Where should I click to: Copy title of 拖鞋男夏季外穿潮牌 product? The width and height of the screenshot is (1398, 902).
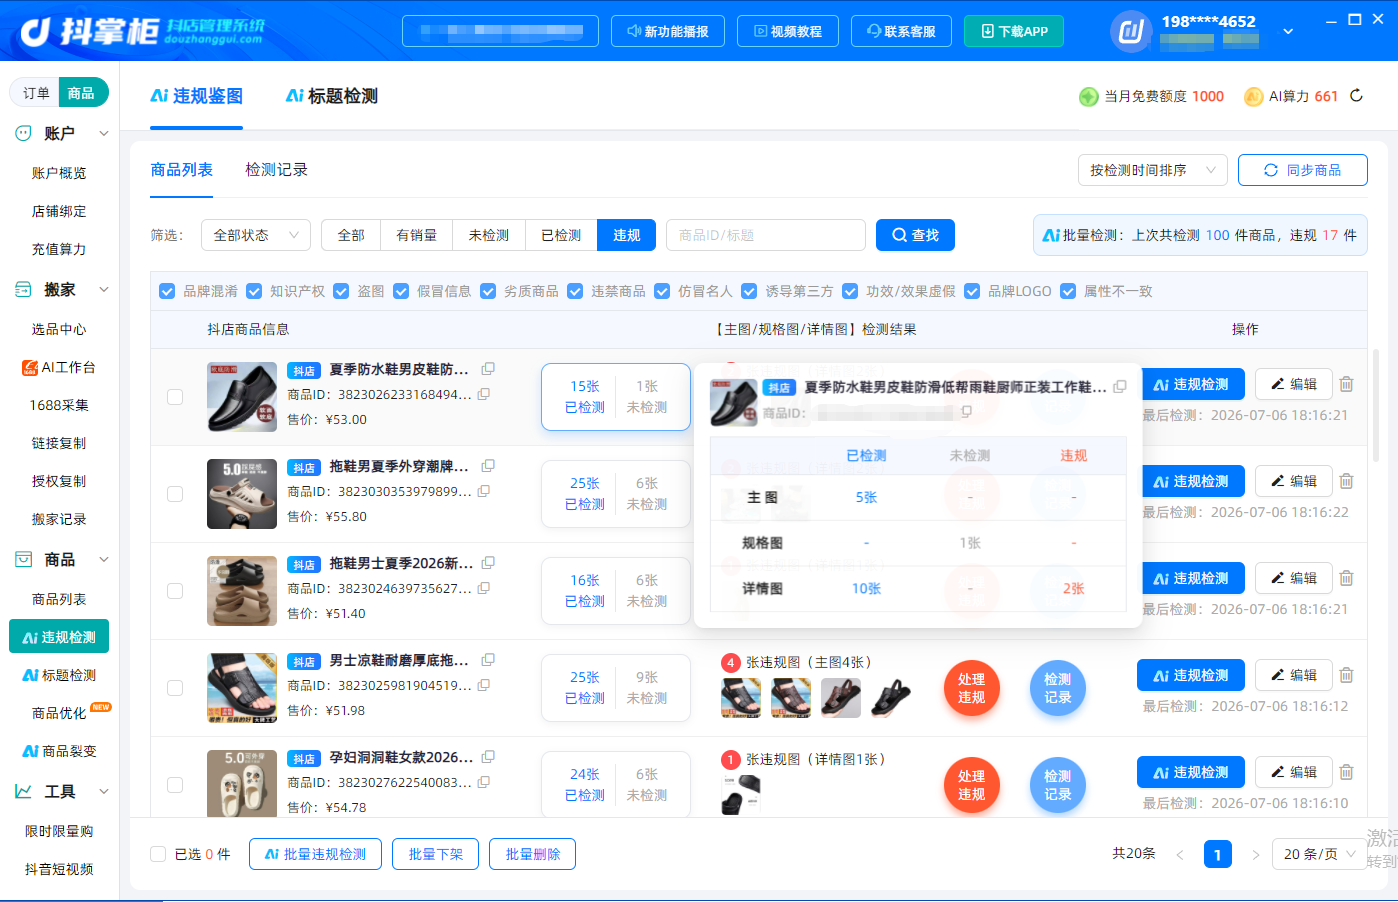[x=488, y=466]
